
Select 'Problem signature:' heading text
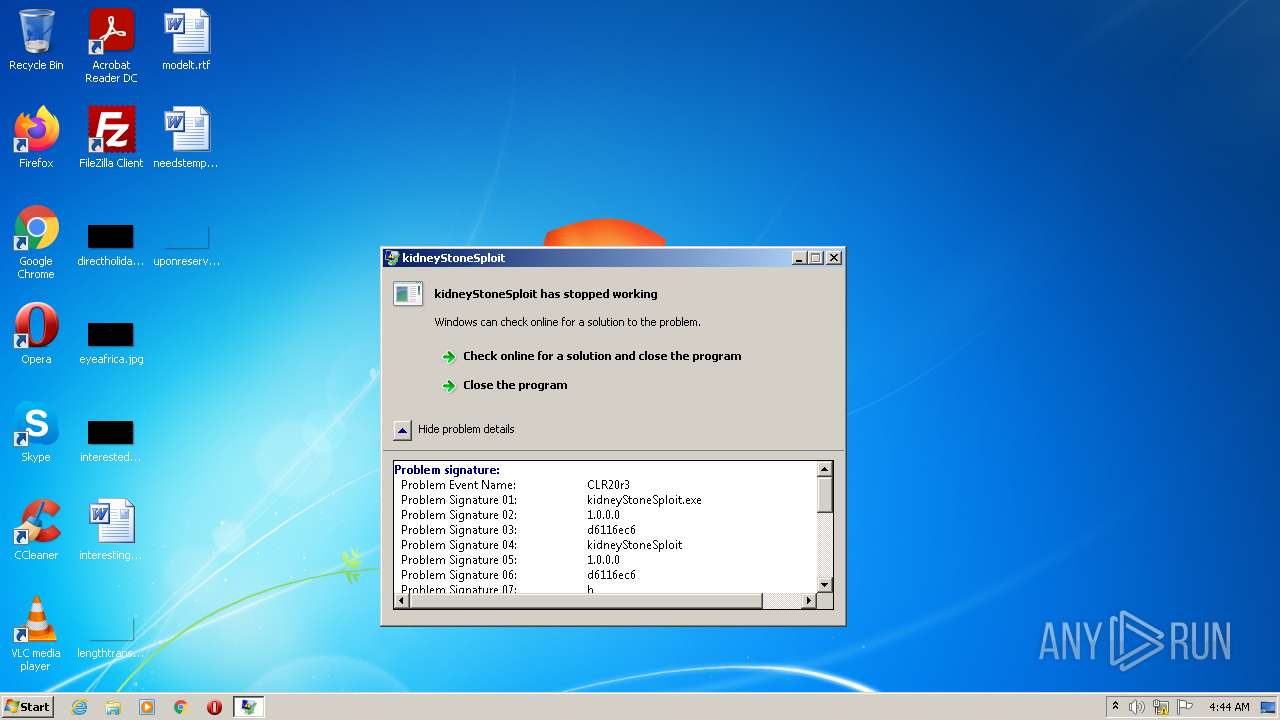(x=447, y=470)
